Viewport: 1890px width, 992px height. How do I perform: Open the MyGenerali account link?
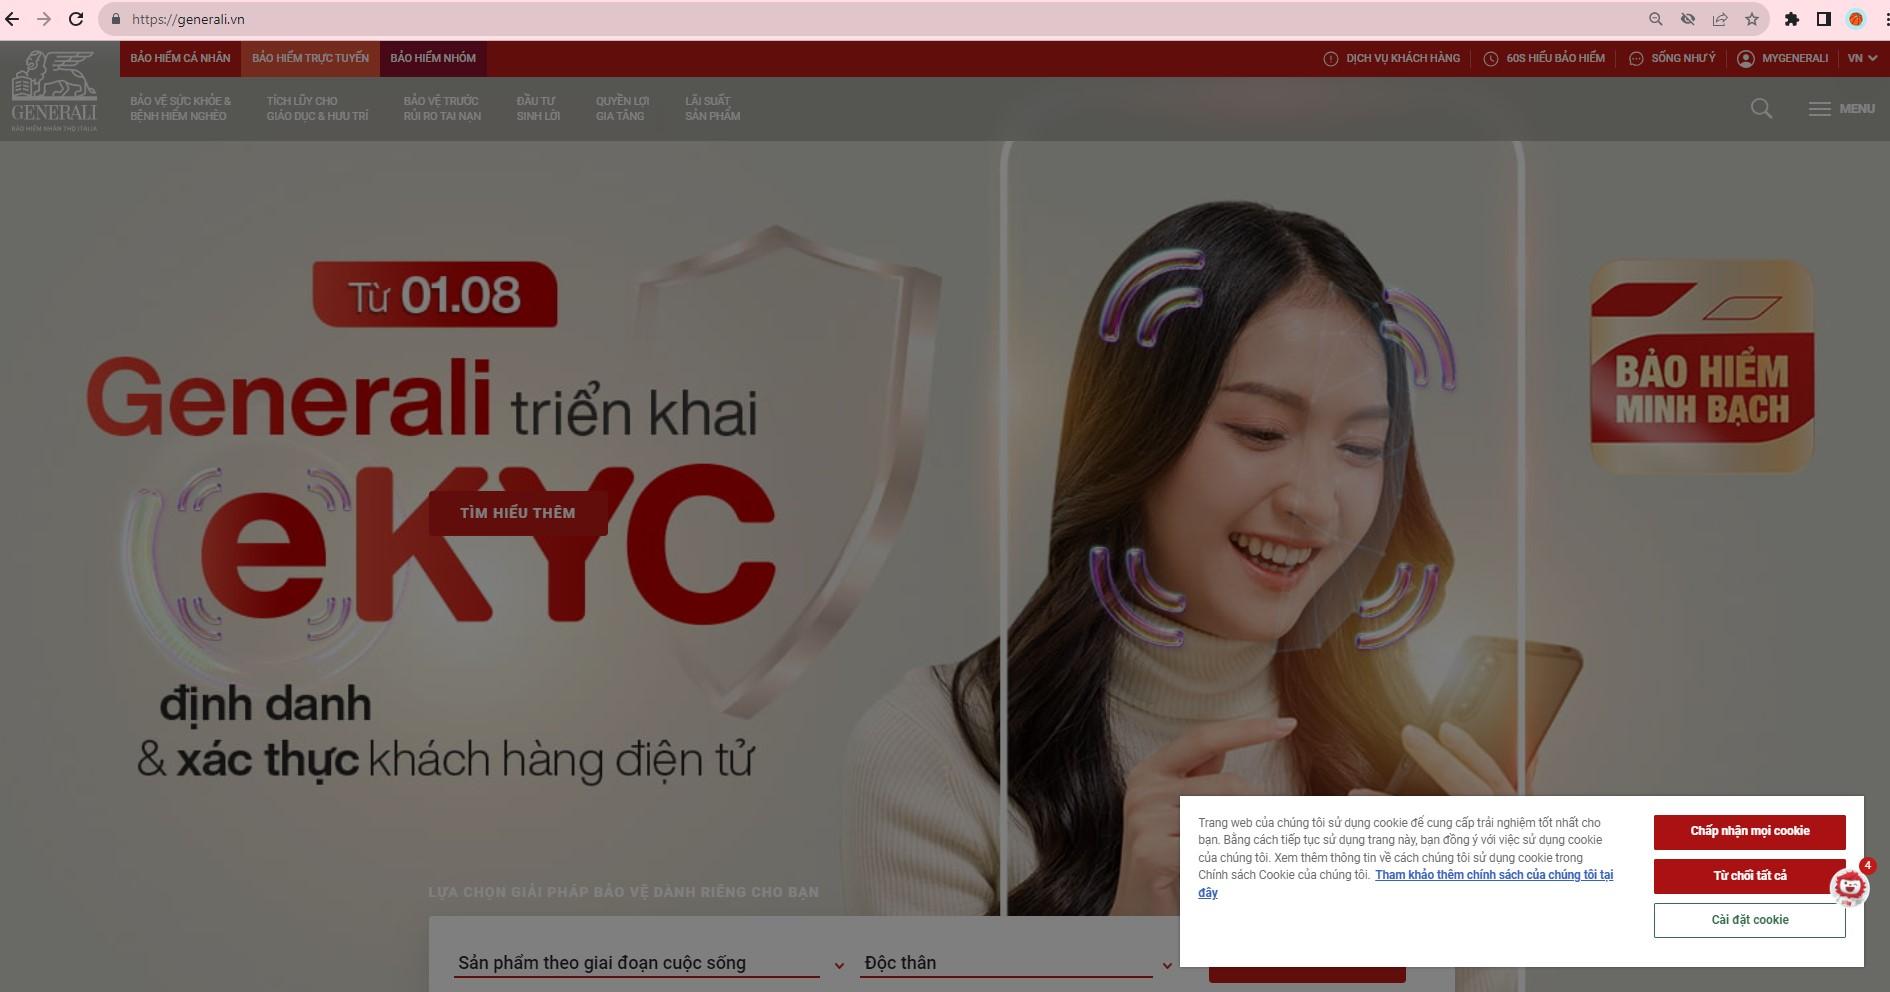click(x=1782, y=58)
